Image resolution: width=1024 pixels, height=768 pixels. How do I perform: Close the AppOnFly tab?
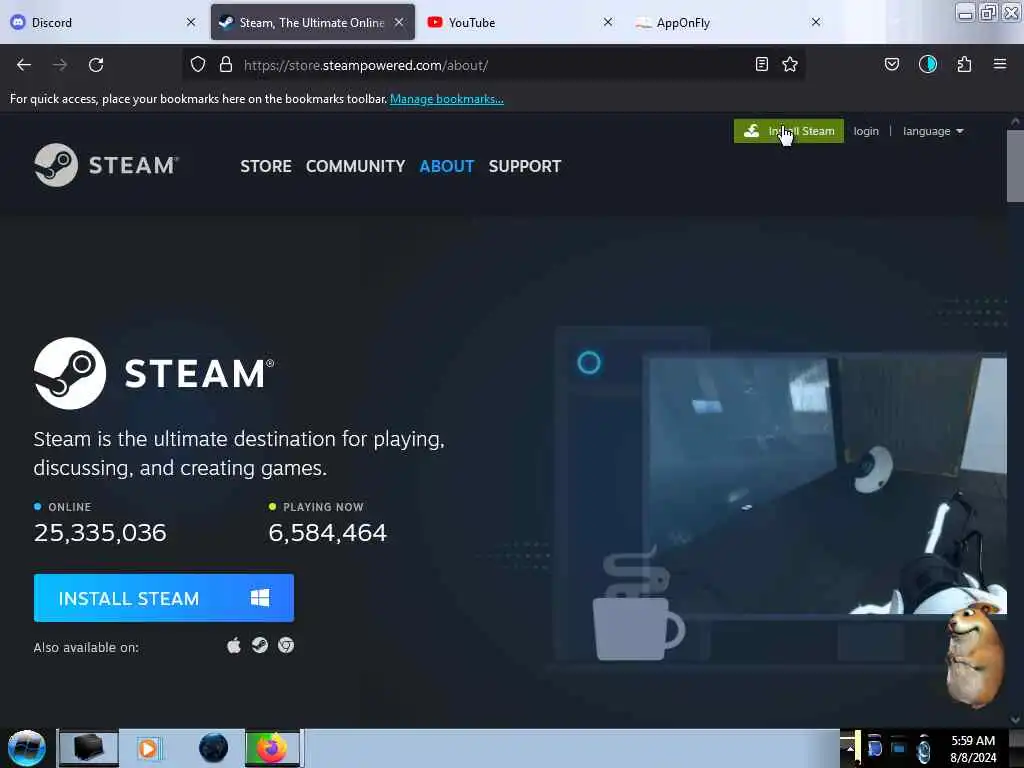(816, 22)
